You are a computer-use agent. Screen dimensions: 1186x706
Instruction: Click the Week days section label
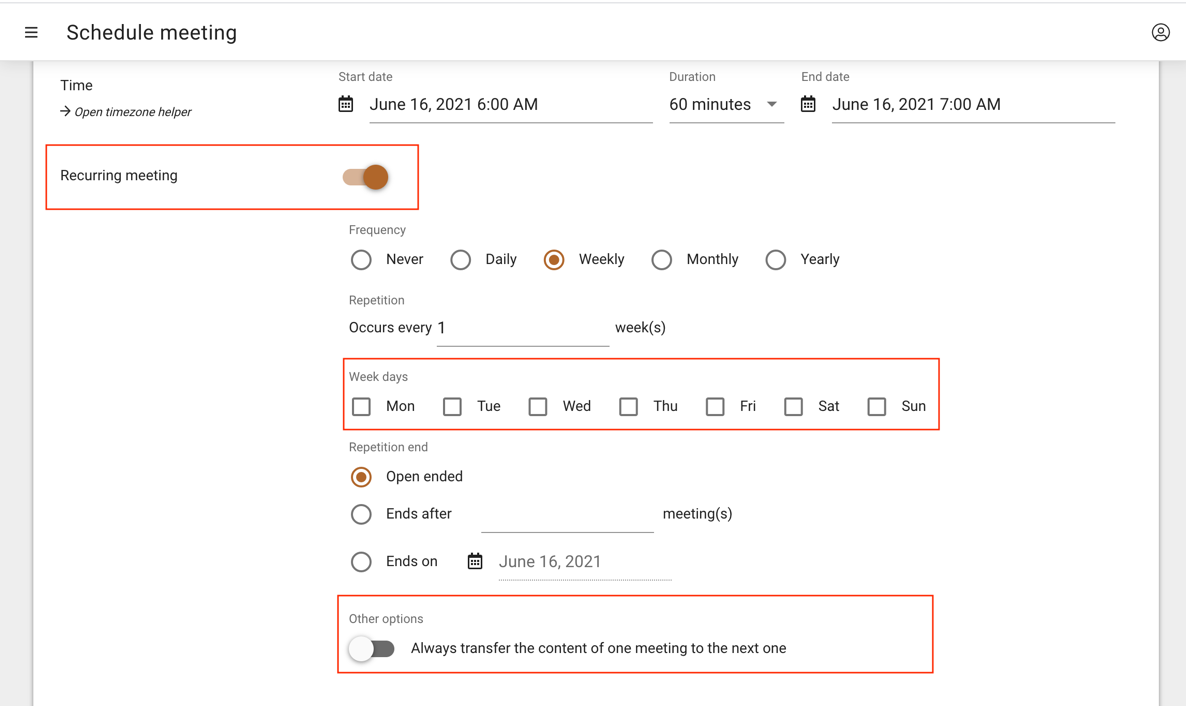pyautogui.click(x=378, y=377)
